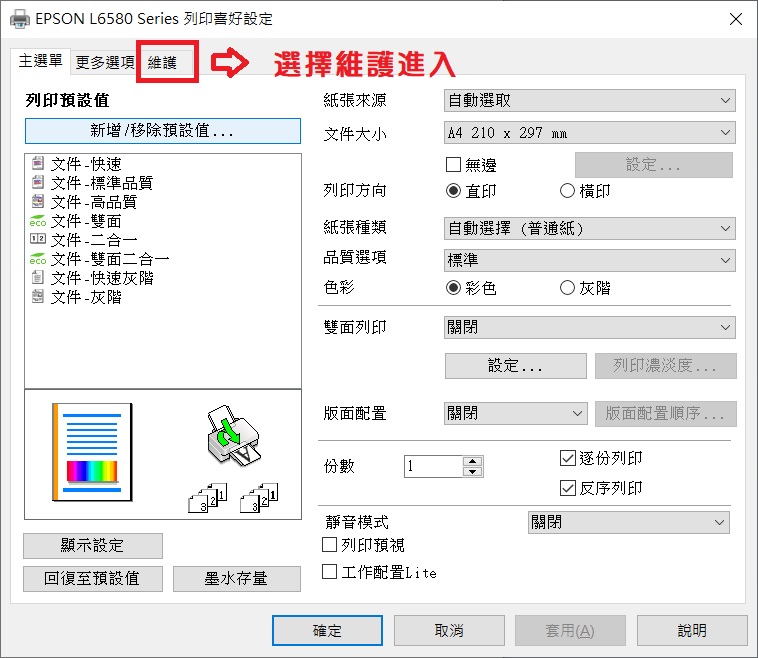The height and width of the screenshot is (658, 758).
Task: Increase copies with the up arrow
Action: point(472,461)
